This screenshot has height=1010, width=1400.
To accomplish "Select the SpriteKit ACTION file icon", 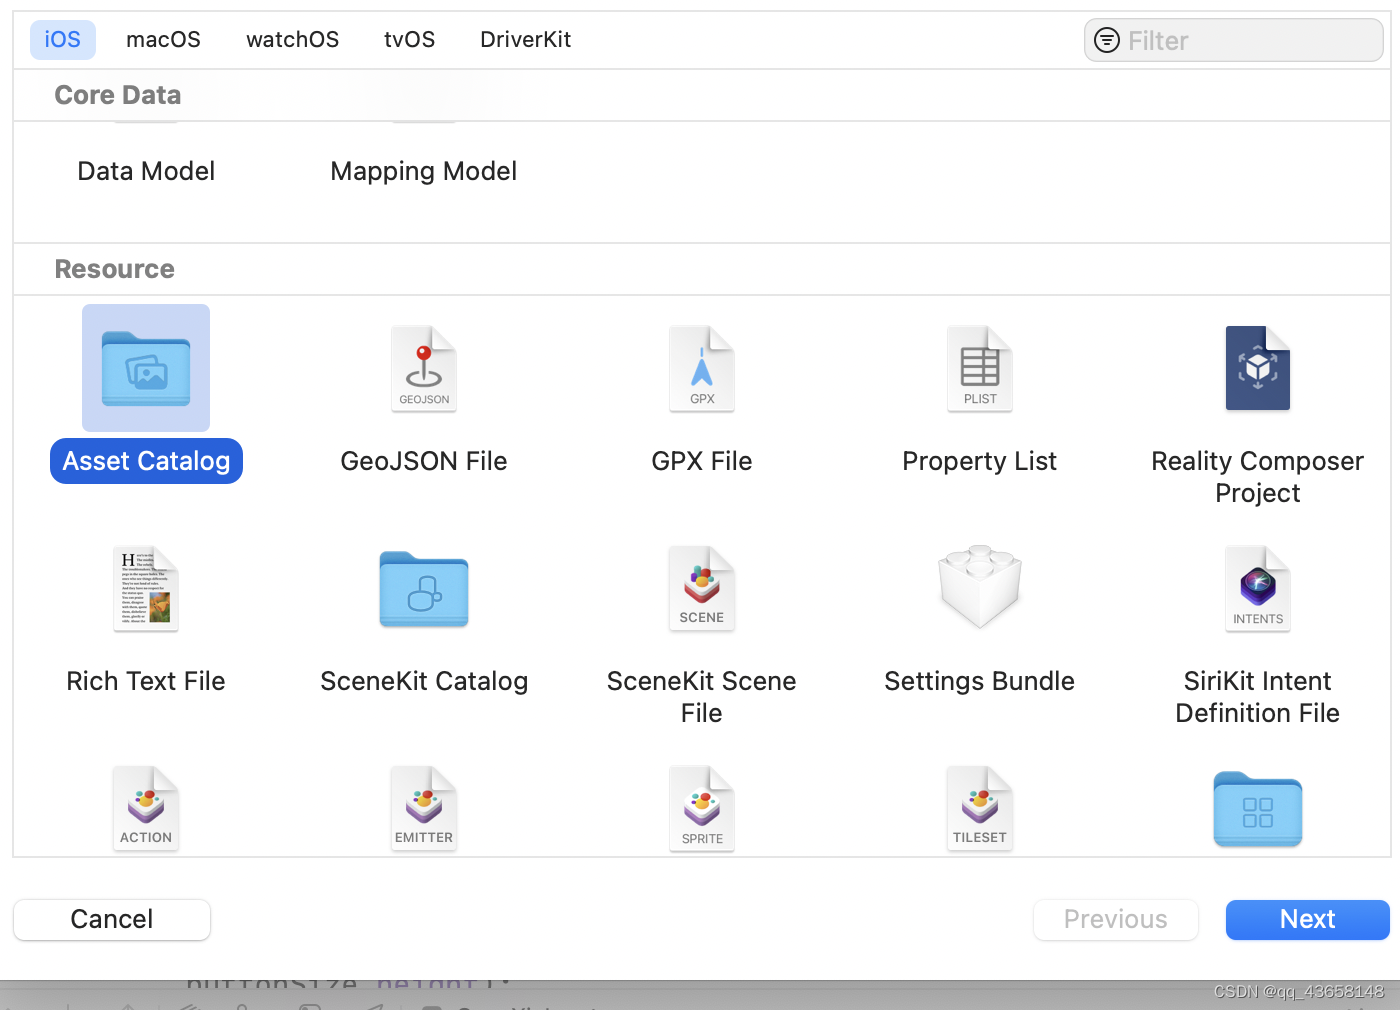I will click(146, 809).
